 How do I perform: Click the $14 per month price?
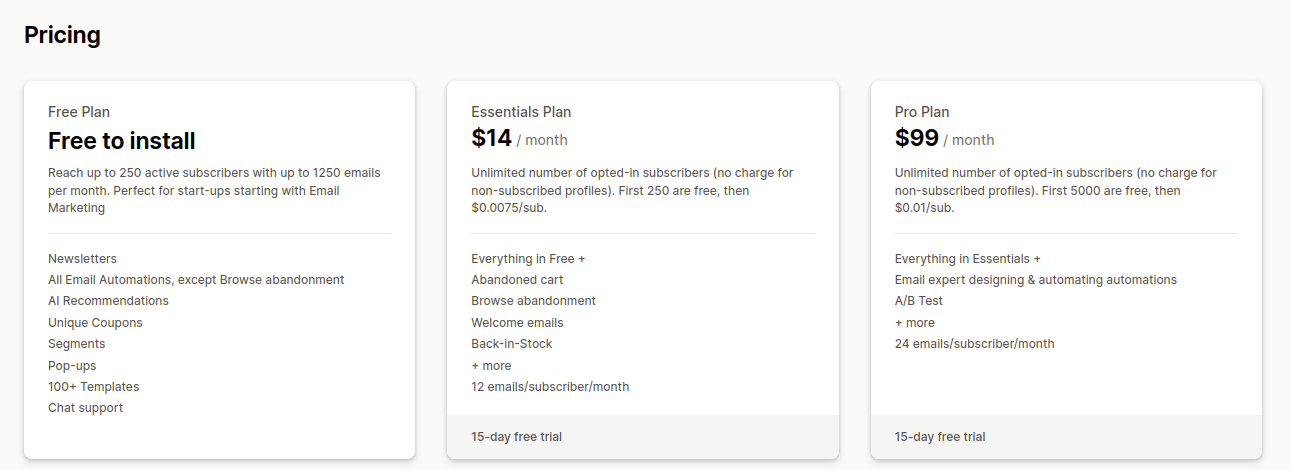click(519, 138)
